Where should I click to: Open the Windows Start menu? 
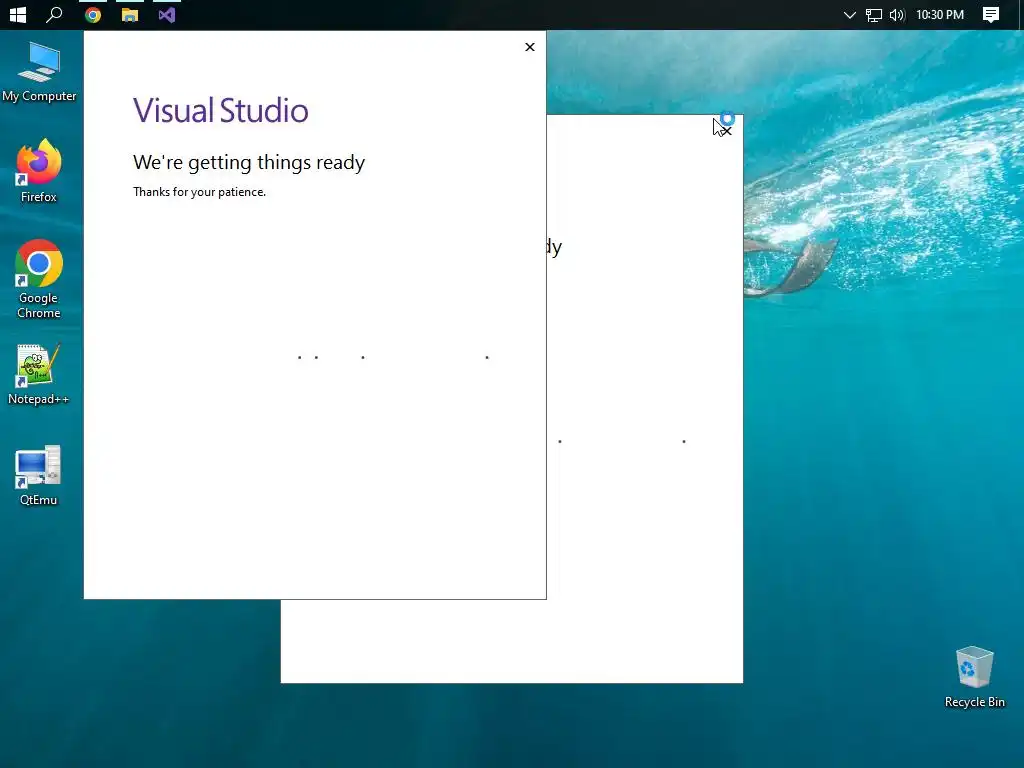pos(18,14)
